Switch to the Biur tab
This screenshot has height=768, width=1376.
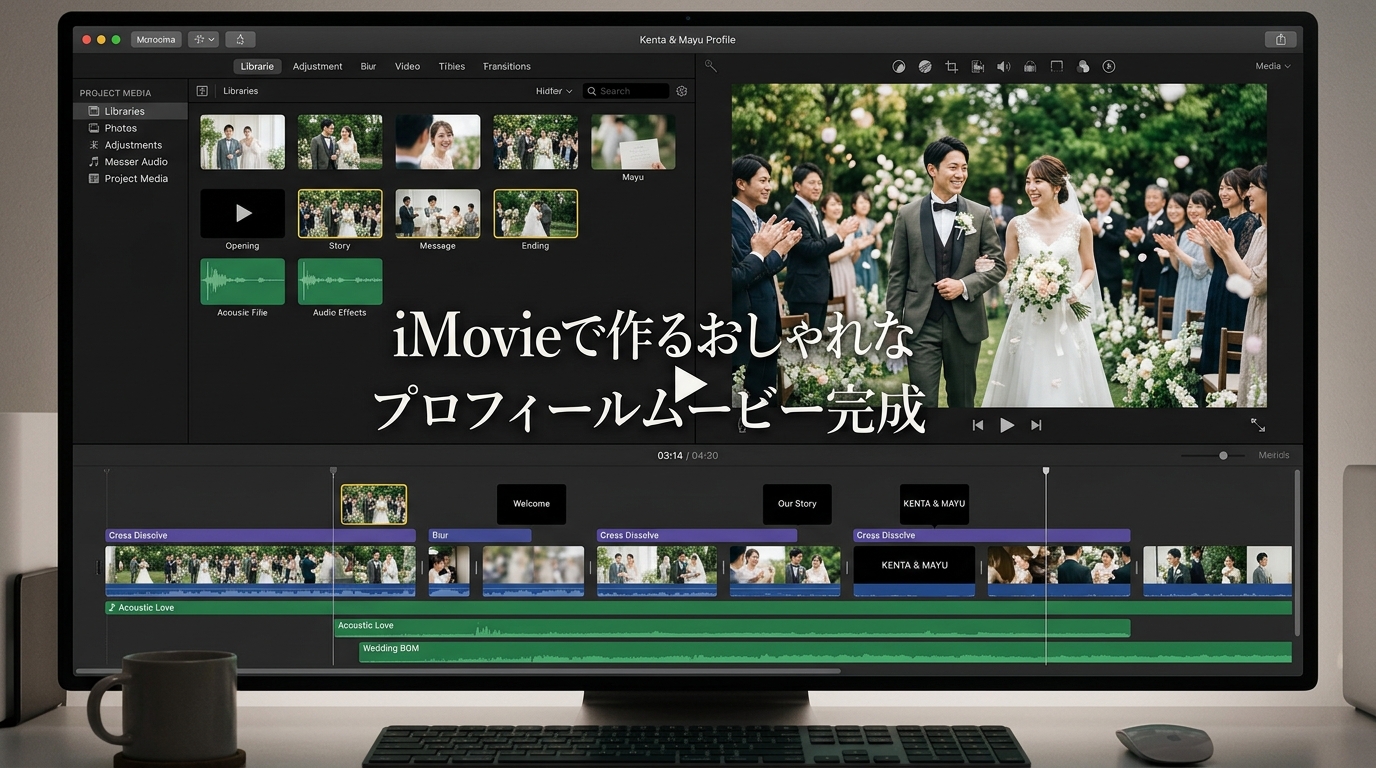pyautogui.click(x=368, y=66)
